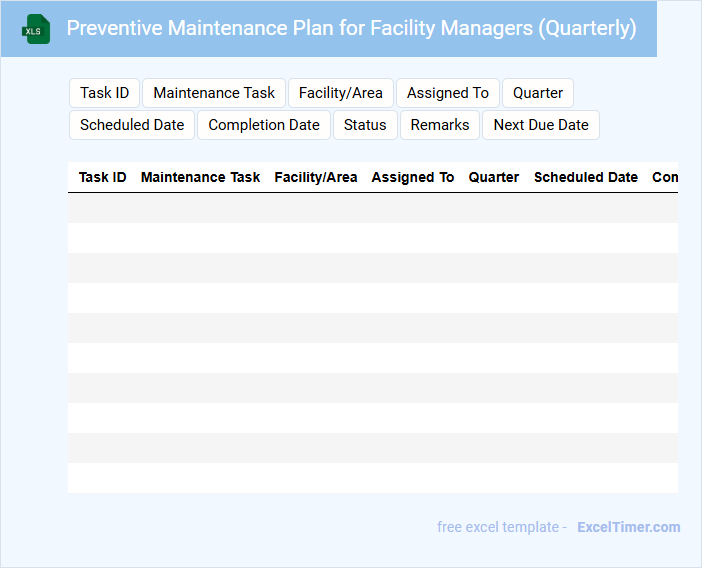The width and height of the screenshot is (702, 568).
Task: Click the Assigned To column header
Action: pos(413,177)
